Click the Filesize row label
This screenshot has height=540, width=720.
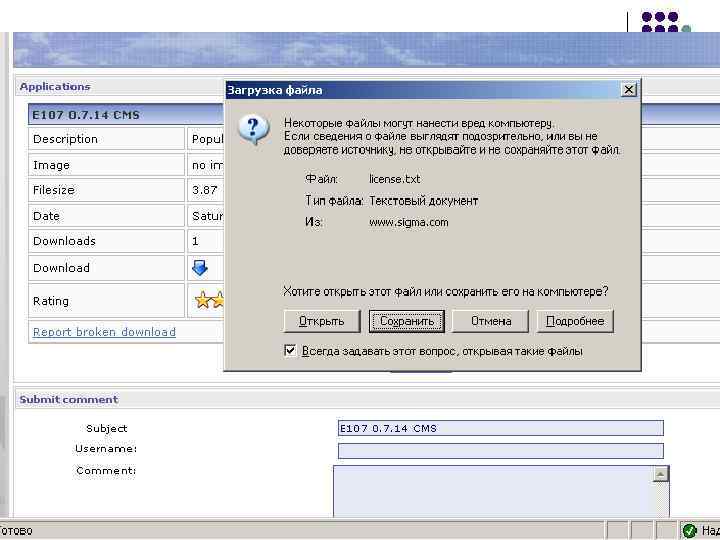(53, 190)
